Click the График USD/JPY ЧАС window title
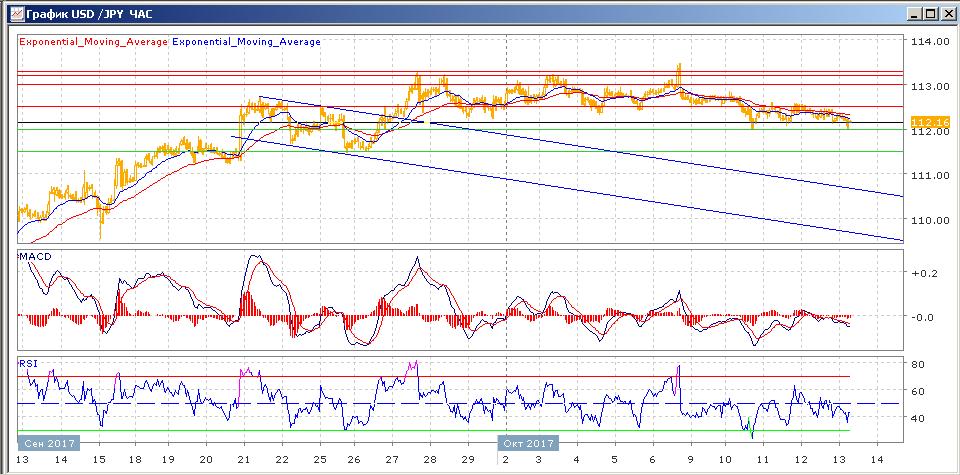Screen dimensions: 960x475 click(91, 13)
